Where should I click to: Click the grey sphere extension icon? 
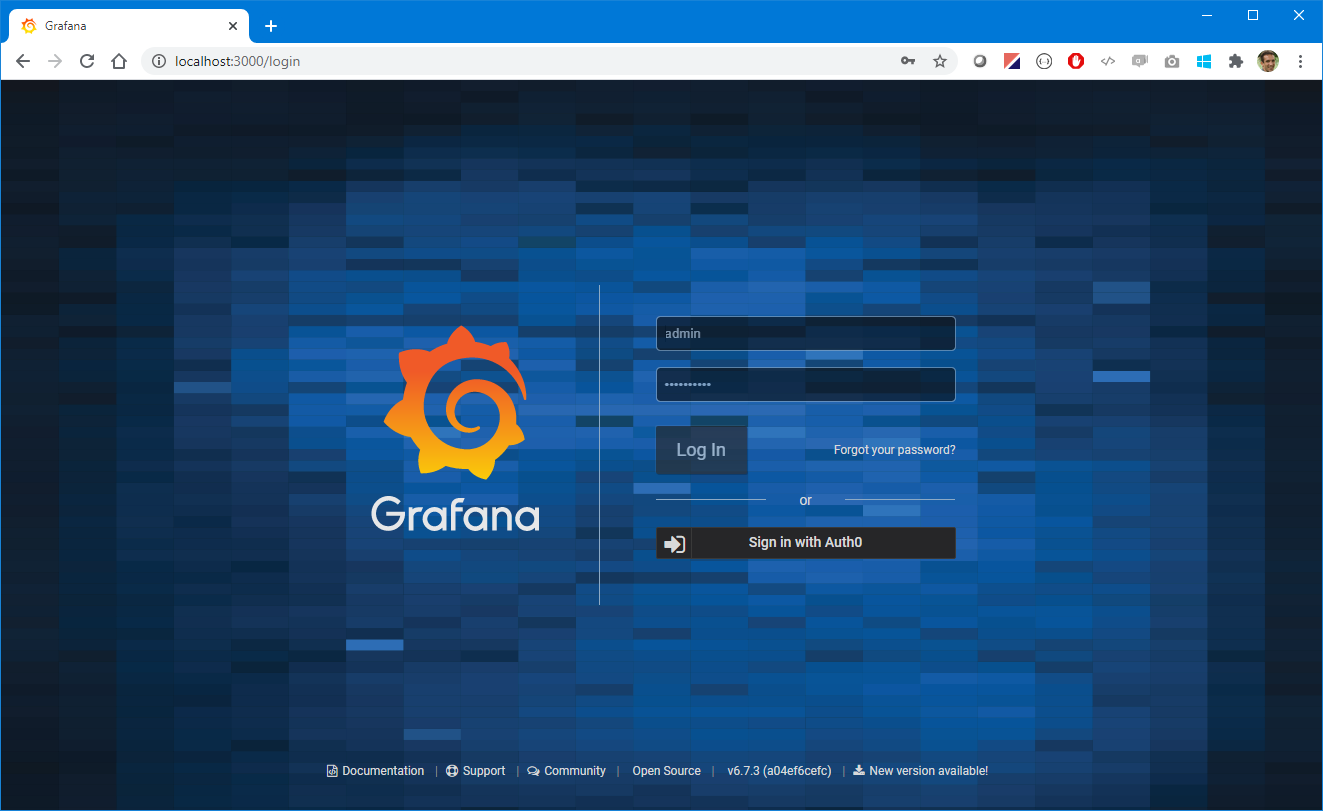click(x=980, y=61)
